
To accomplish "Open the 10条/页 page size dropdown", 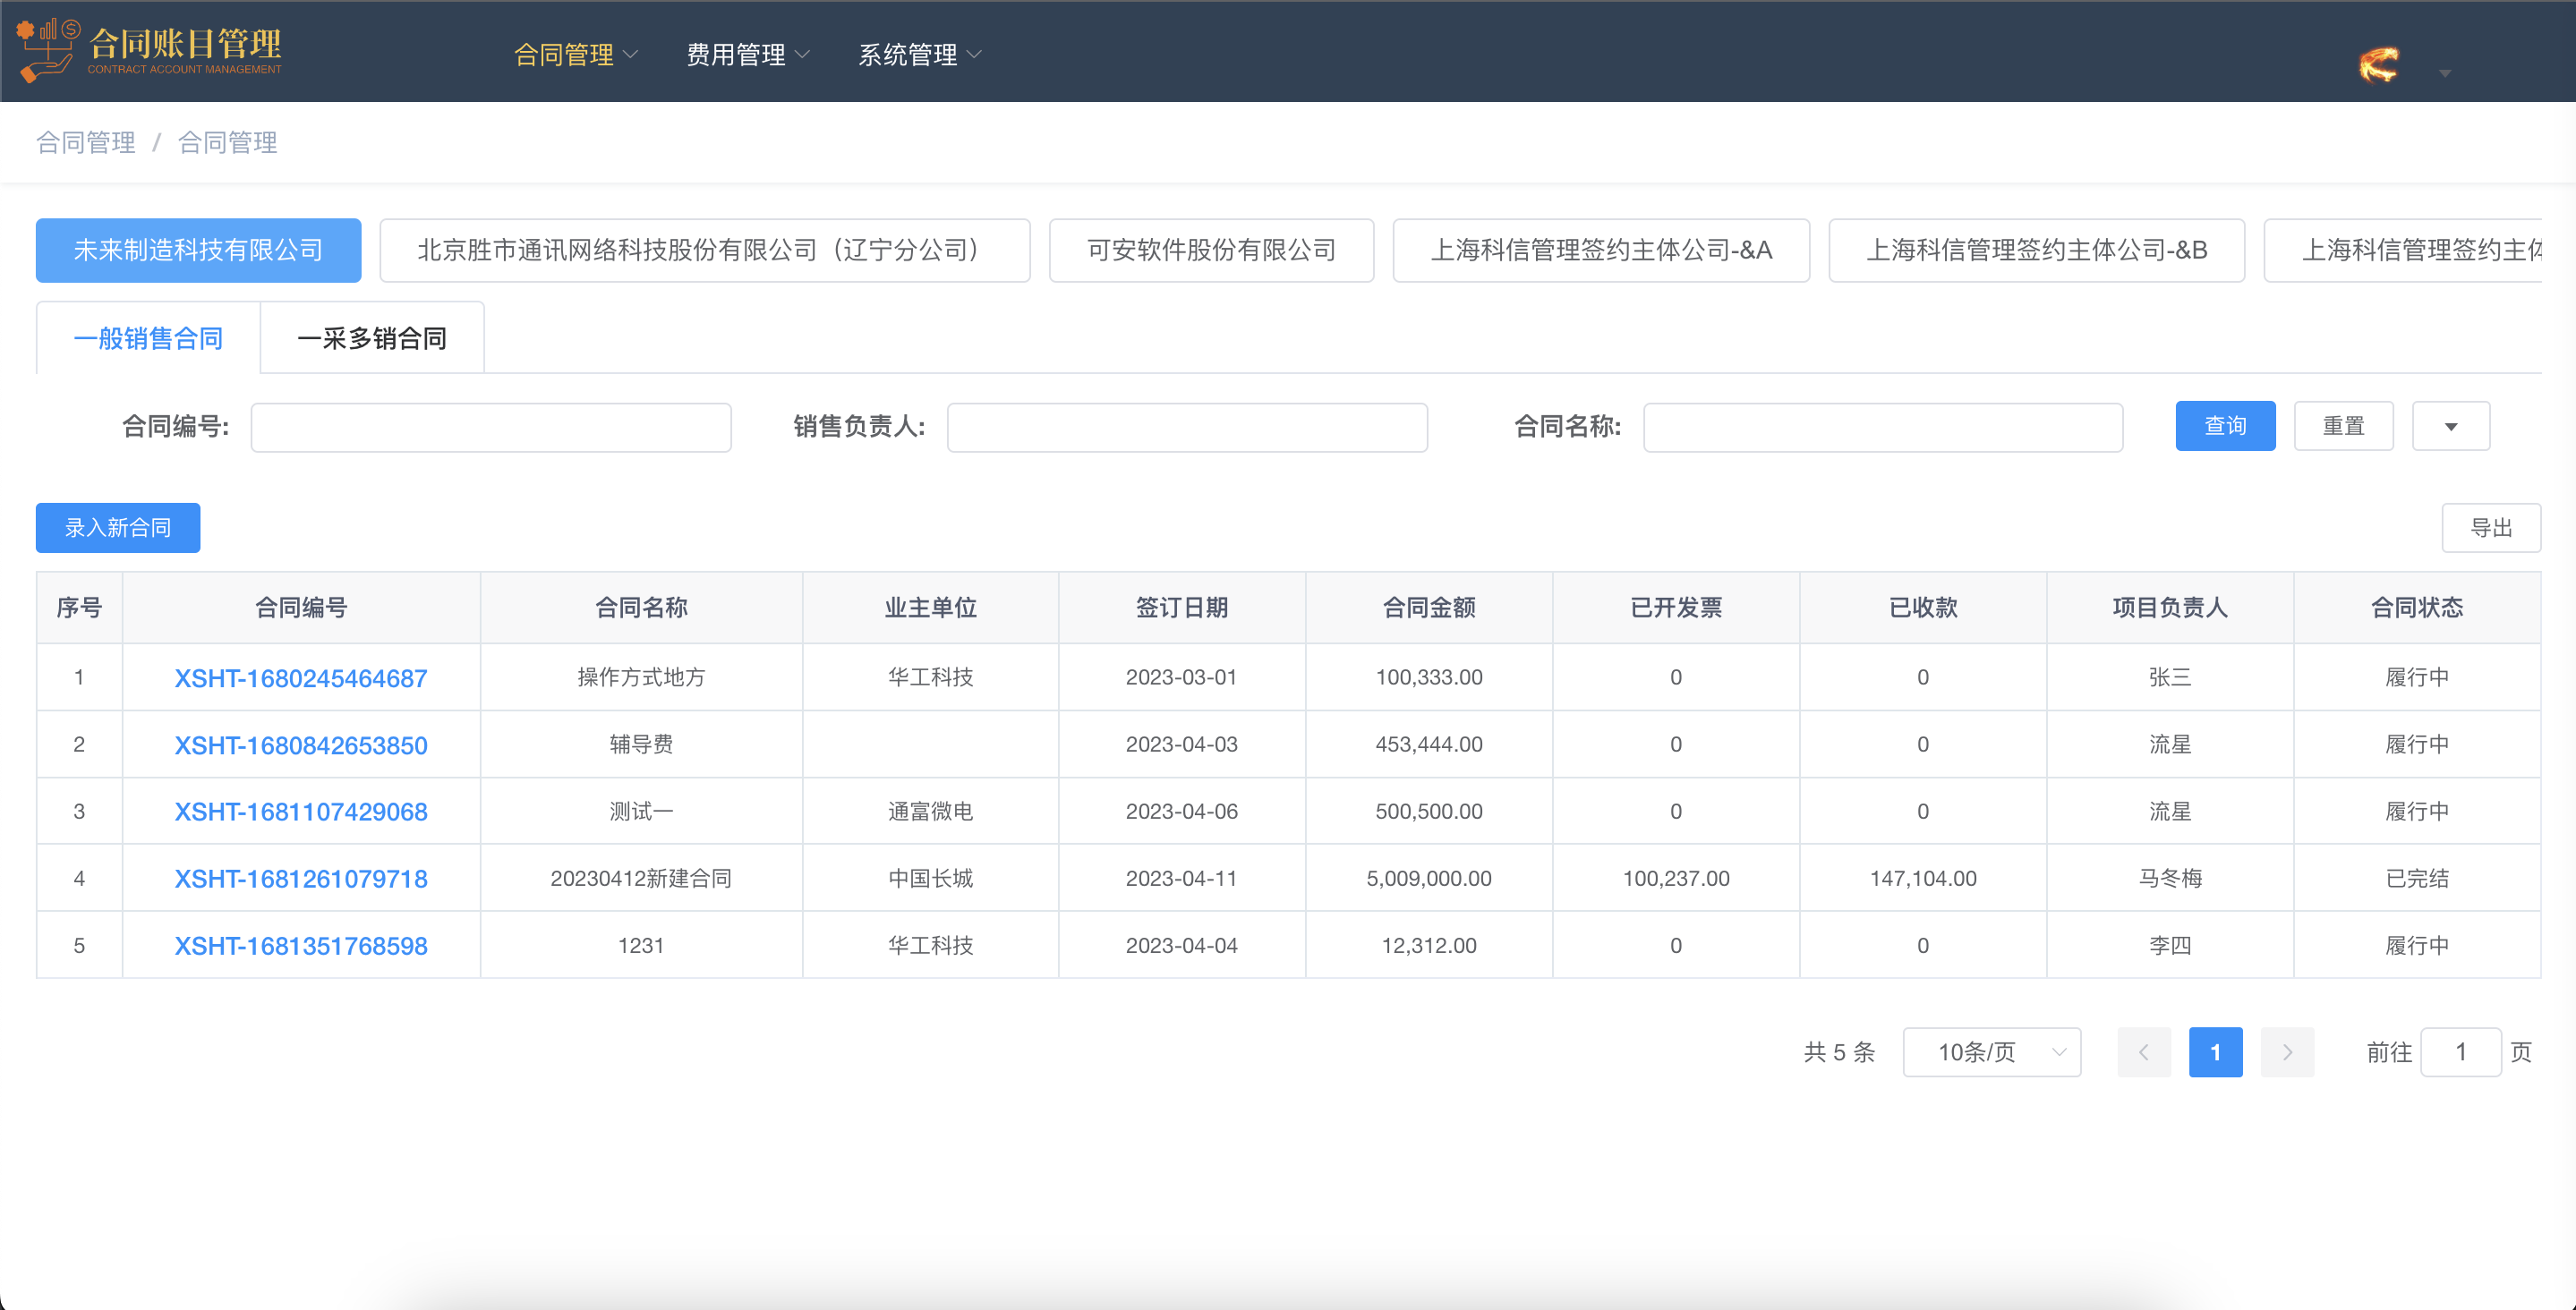I will pos(1992,1052).
